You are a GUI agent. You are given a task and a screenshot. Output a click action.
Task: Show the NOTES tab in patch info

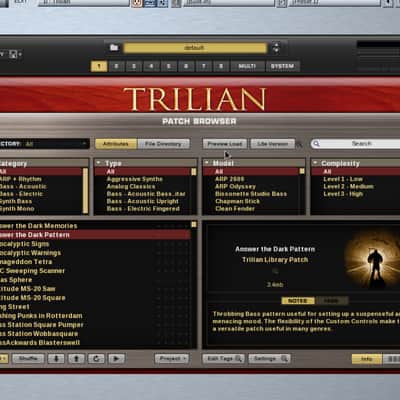pyautogui.click(x=298, y=301)
